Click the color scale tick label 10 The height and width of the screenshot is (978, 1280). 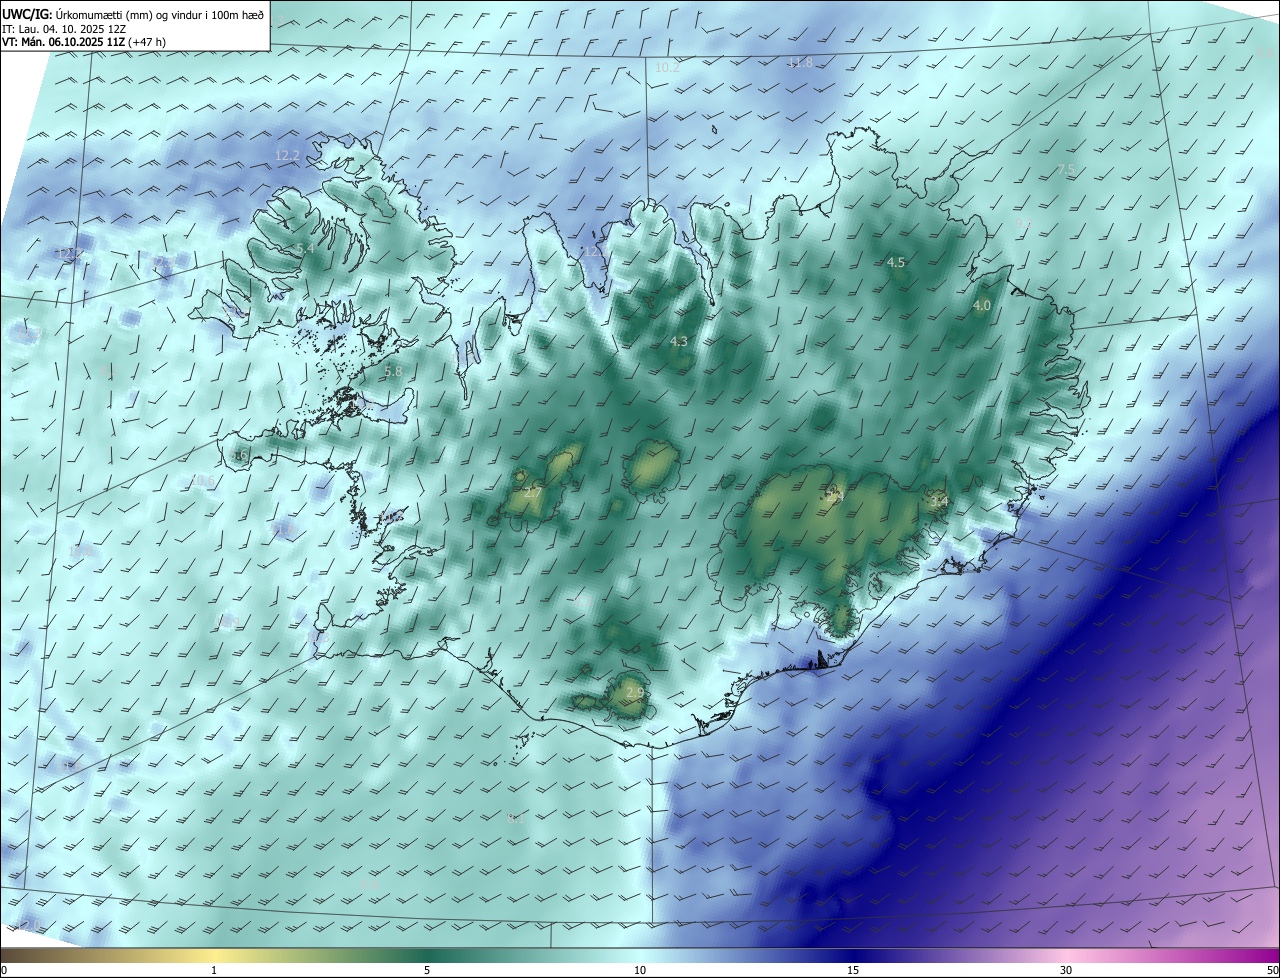[640, 970]
